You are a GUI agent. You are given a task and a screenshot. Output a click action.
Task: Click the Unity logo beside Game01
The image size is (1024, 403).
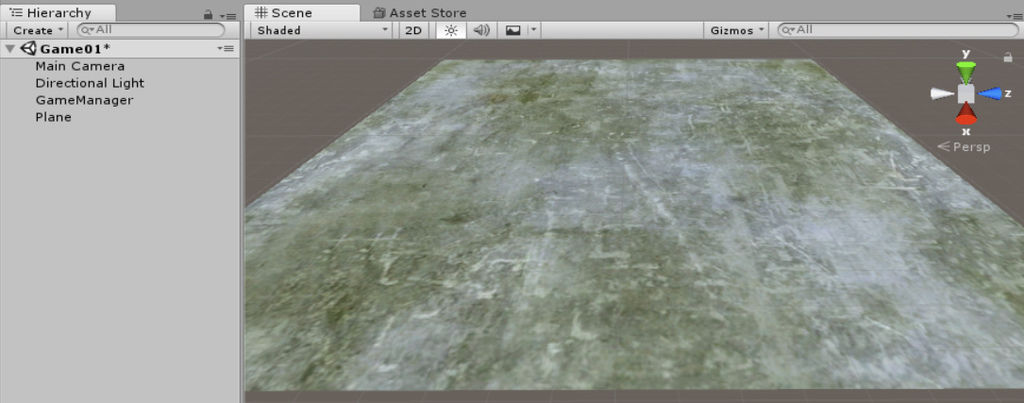(28, 48)
